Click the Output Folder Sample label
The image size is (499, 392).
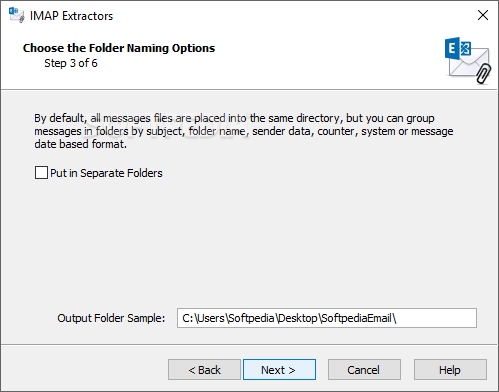tap(111, 318)
